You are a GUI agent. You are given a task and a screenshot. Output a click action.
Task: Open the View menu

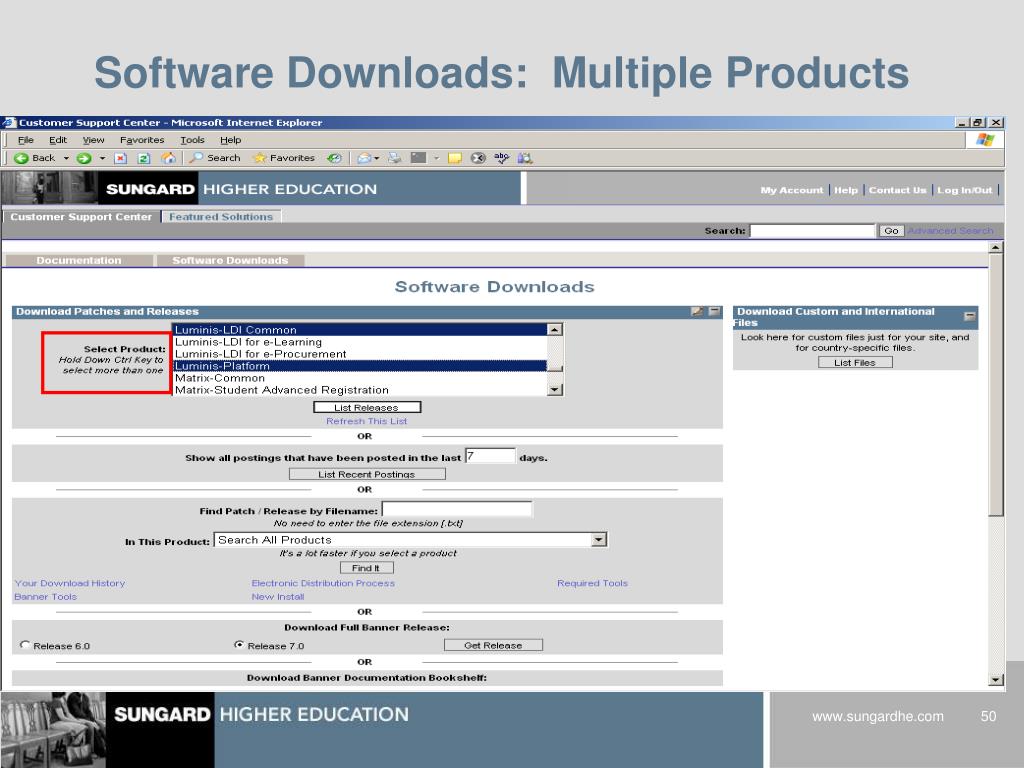(93, 140)
